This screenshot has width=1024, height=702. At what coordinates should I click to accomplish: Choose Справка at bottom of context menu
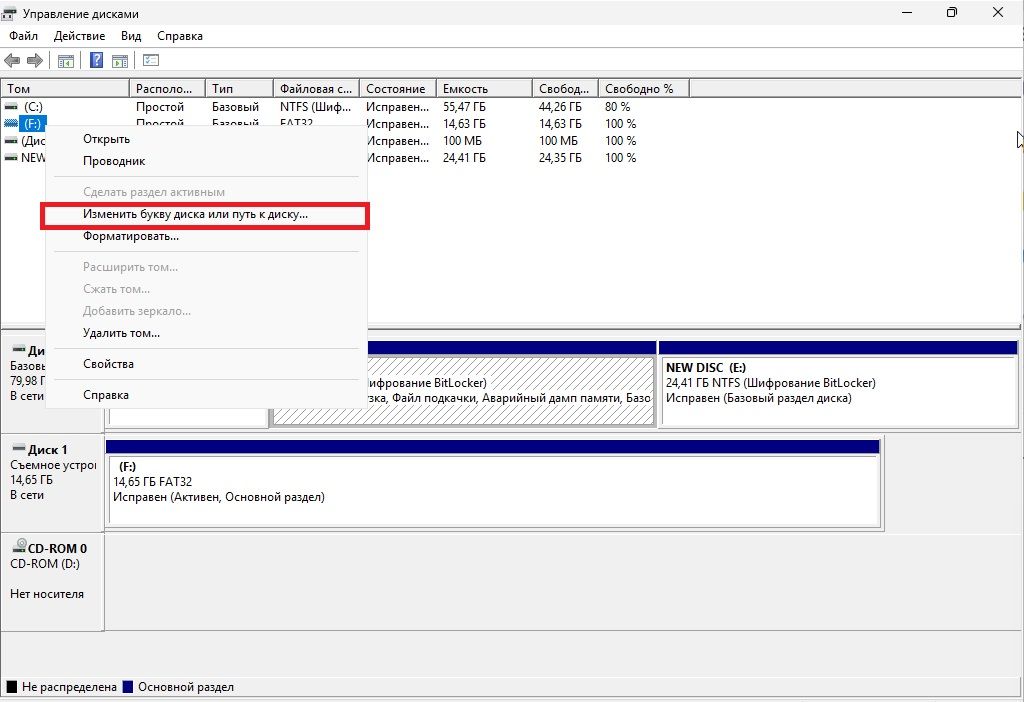(x=206, y=395)
